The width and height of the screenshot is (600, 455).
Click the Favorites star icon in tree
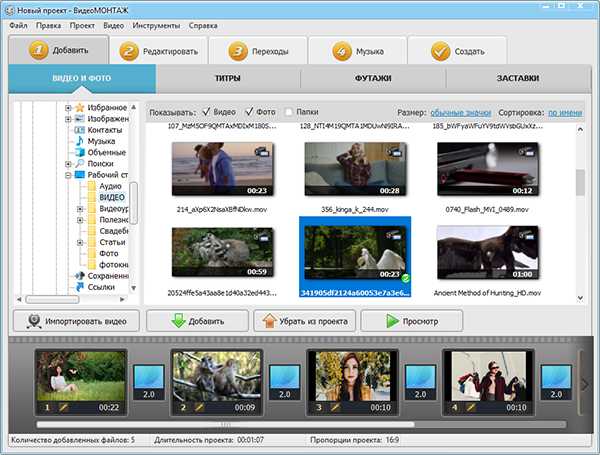pos(80,108)
